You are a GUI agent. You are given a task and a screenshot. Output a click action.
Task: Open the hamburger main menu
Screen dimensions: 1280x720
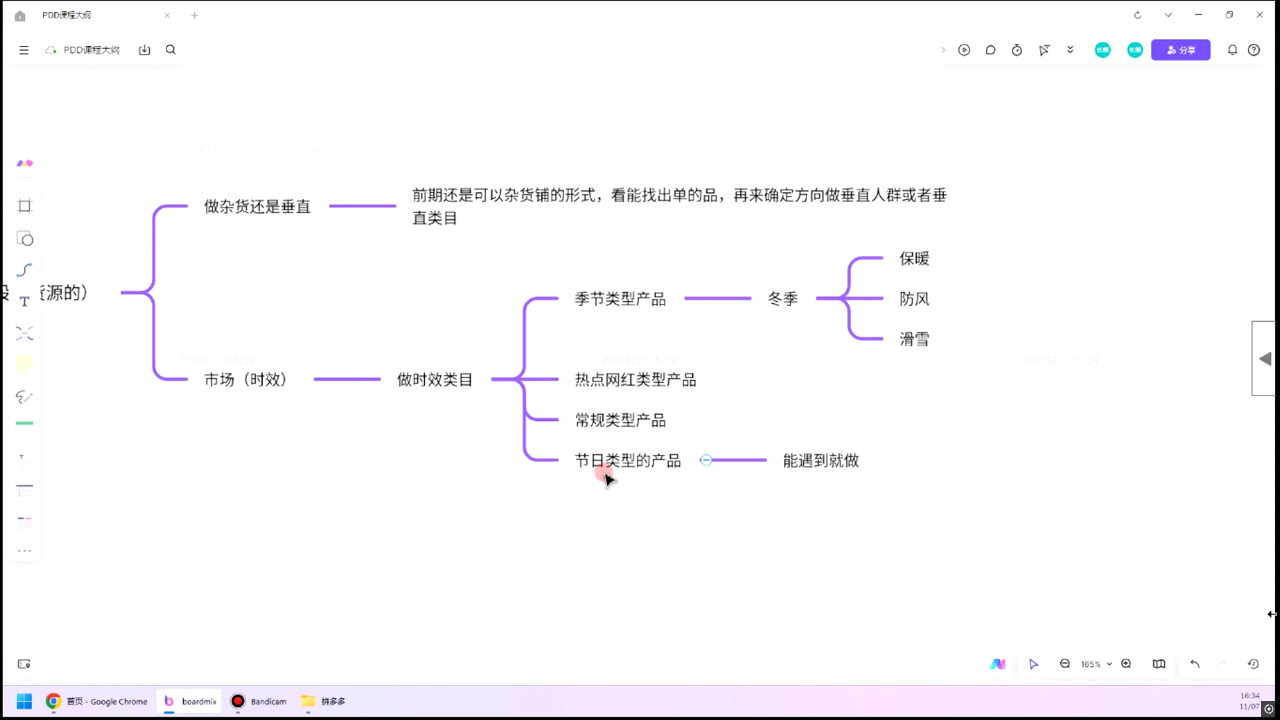[x=24, y=50]
